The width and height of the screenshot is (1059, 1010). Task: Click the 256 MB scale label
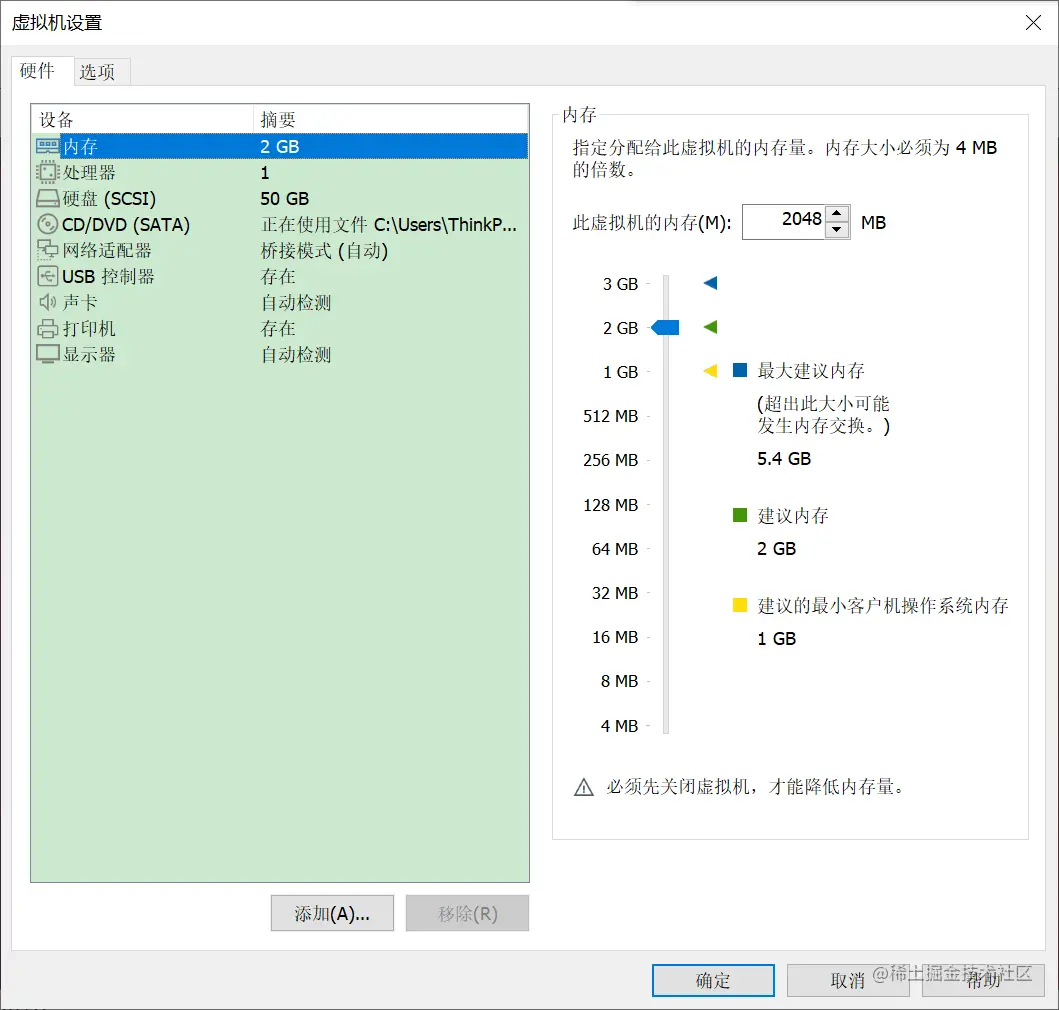click(x=611, y=460)
